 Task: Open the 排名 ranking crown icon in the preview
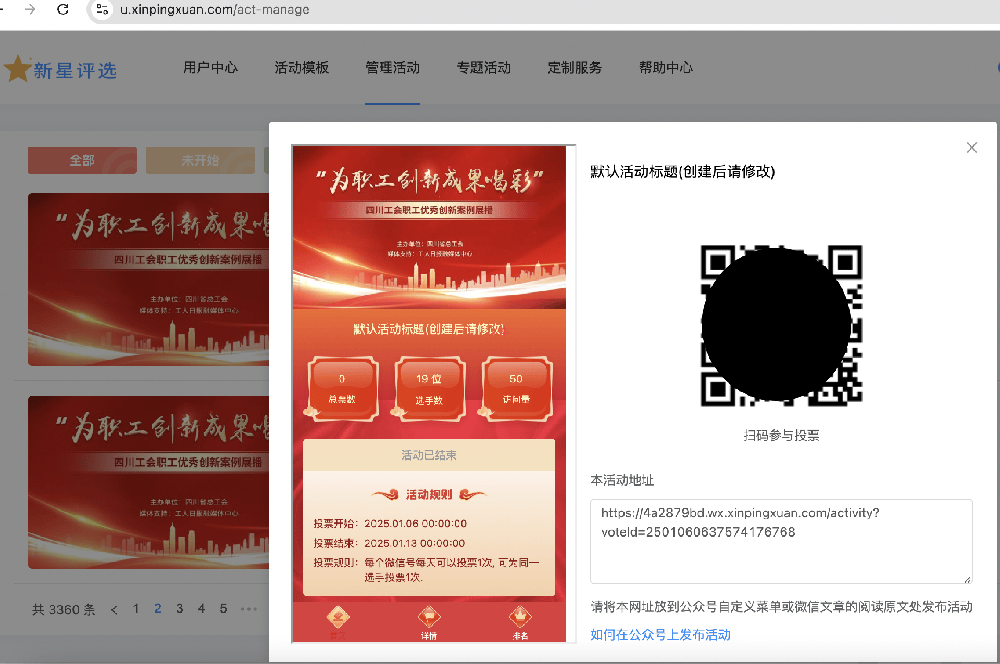pos(520,622)
